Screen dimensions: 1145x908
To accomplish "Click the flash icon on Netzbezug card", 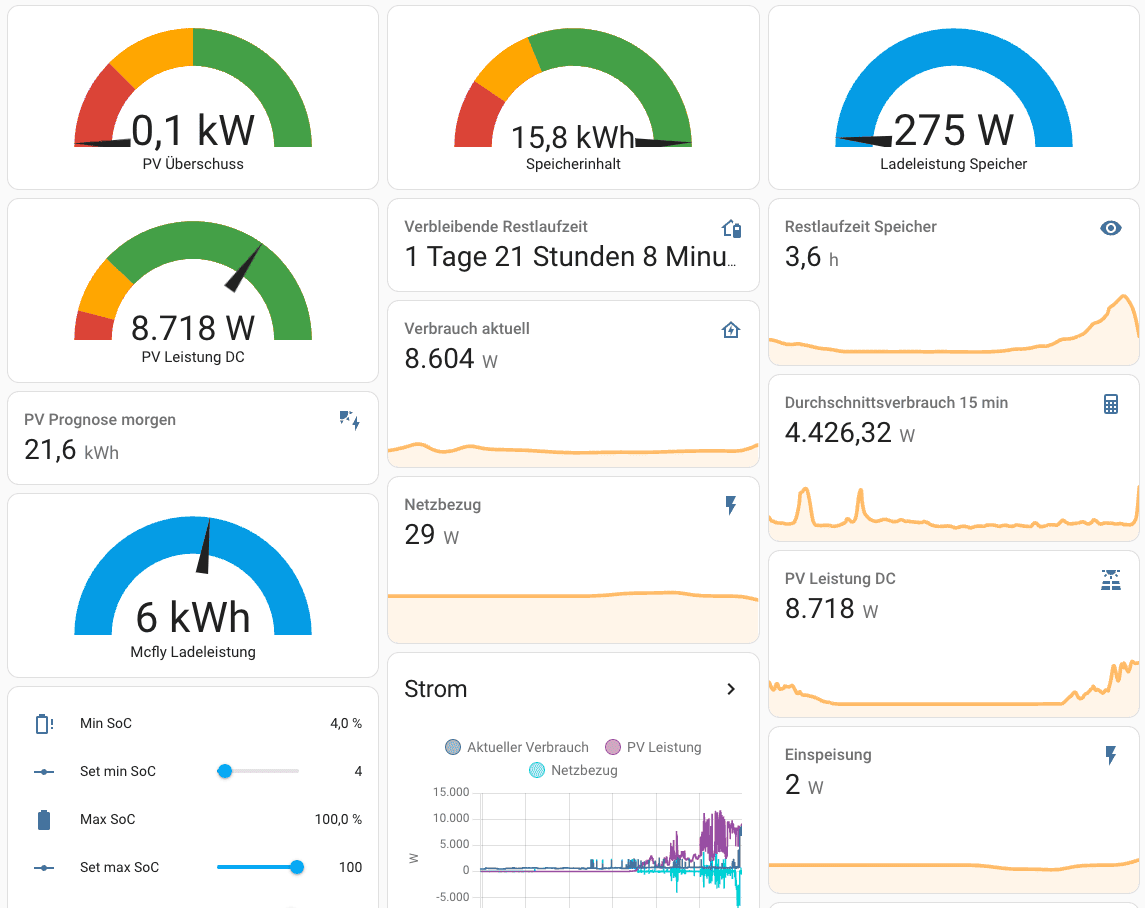I will [x=731, y=506].
